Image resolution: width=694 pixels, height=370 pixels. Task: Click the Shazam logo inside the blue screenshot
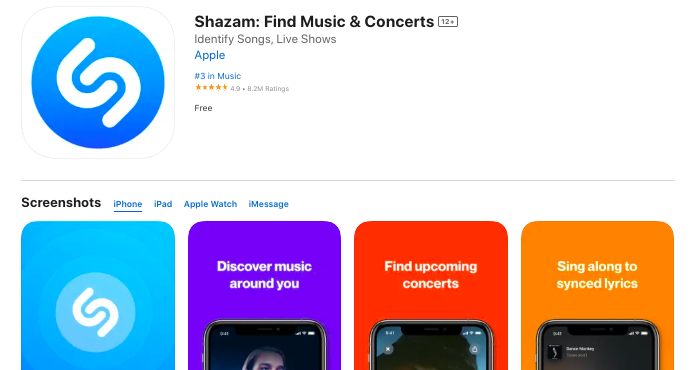(96, 312)
